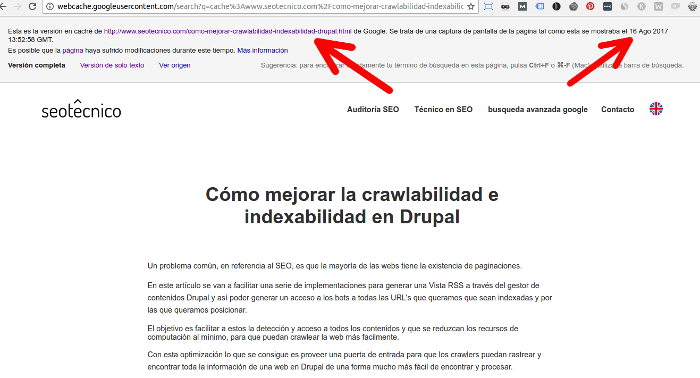
Task: Click the dark navy square extension icon
Action: pos(607,7)
